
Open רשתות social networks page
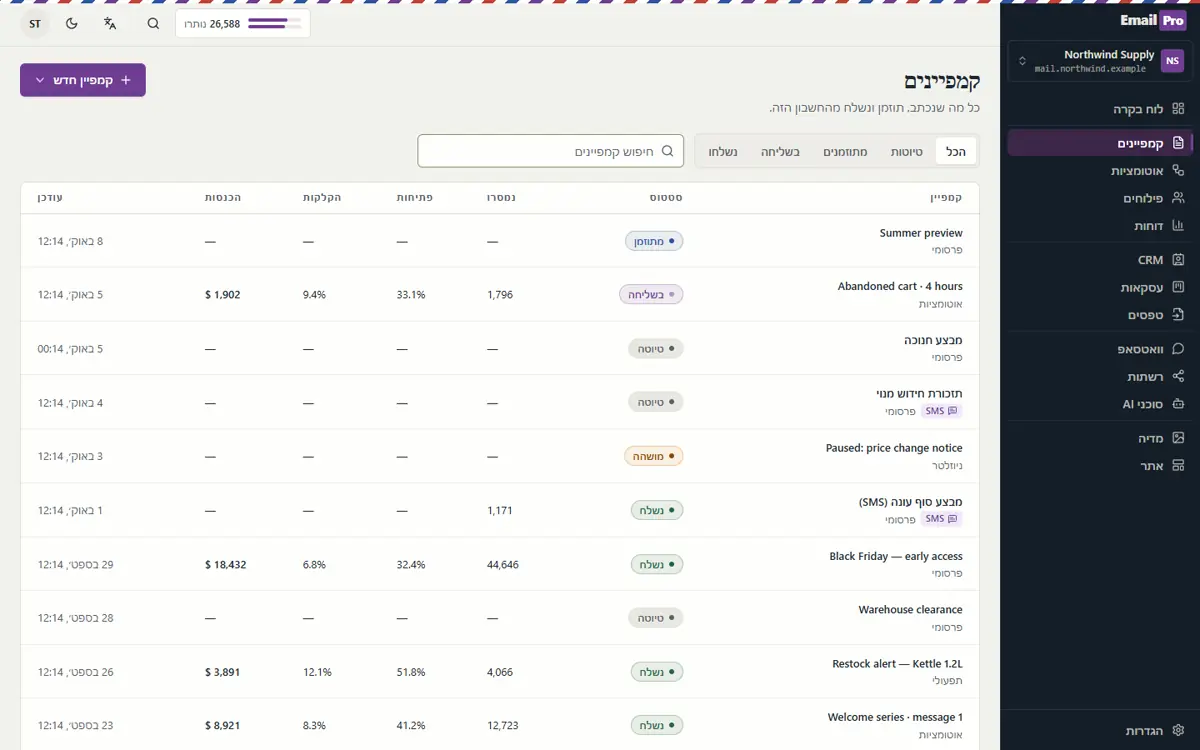pyautogui.click(x=1100, y=377)
